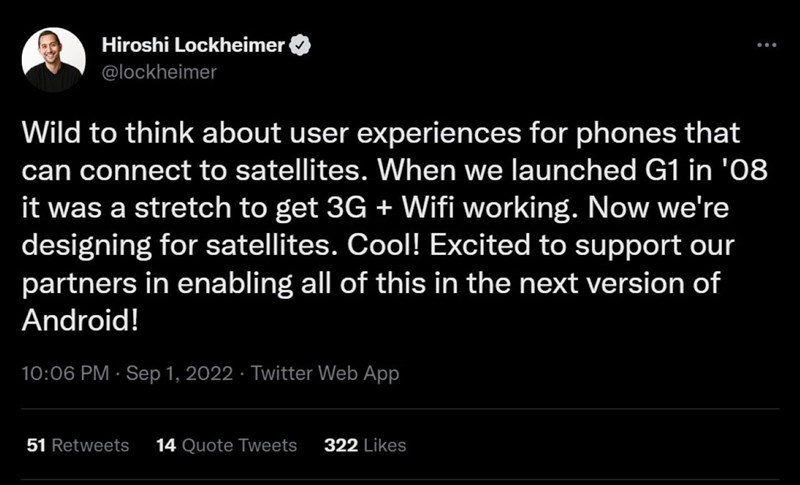The height and width of the screenshot is (485, 800).
Task: Open the three-dot more options menu
Action: pos(766,46)
